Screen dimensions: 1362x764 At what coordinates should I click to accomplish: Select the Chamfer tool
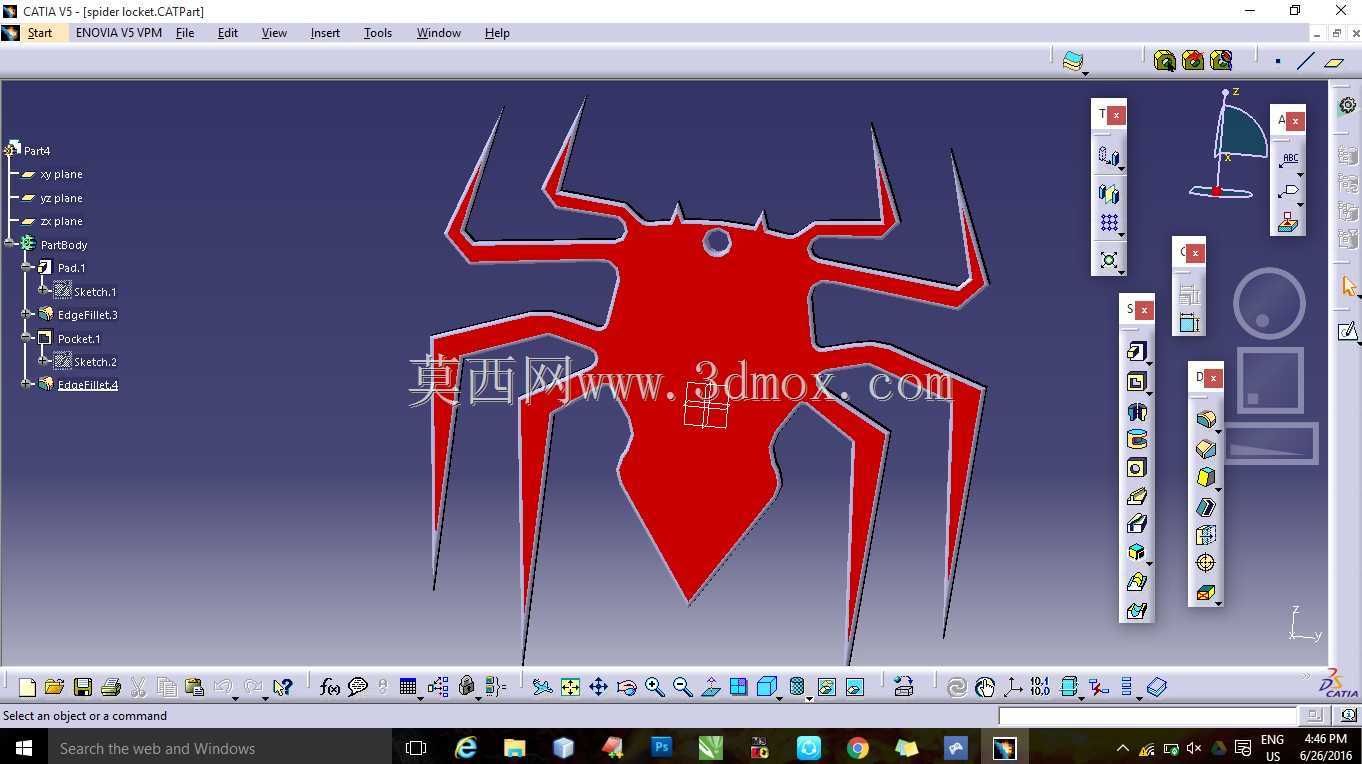tap(1206, 449)
